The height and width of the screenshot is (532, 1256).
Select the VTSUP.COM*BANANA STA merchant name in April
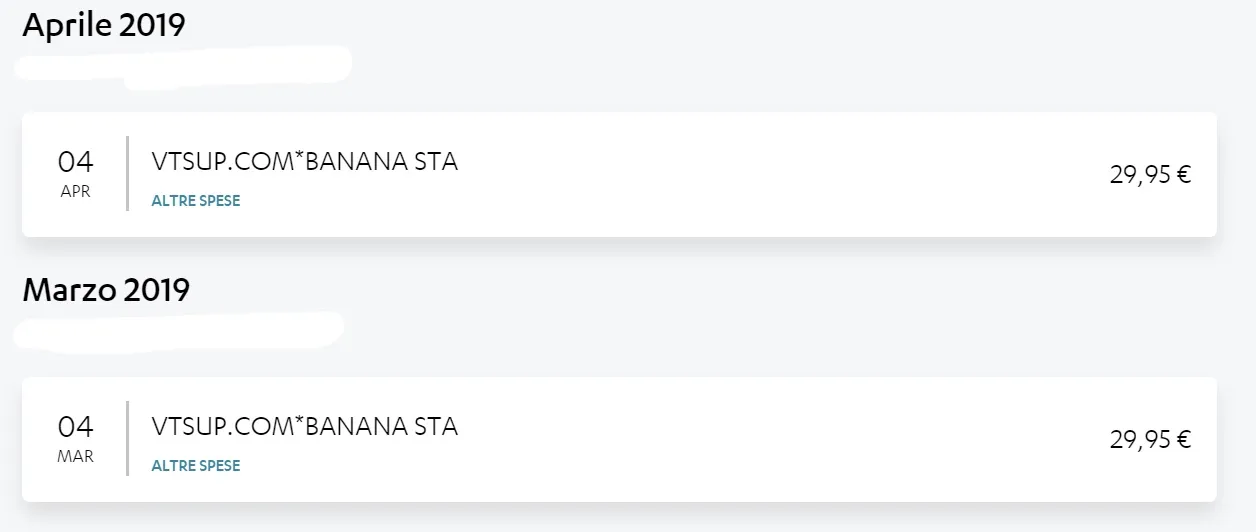click(x=304, y=162)
